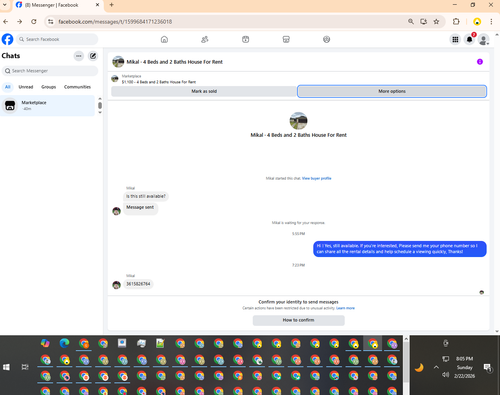This screenshot has width=500, height=395.
Task: Click the Search Facebook field
Action: pos(57,39)
